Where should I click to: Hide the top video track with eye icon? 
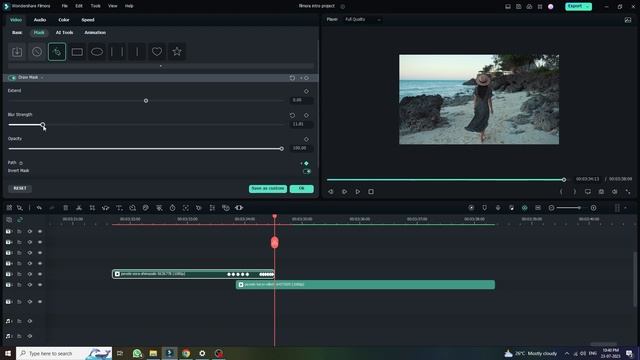tap(40, 231)
